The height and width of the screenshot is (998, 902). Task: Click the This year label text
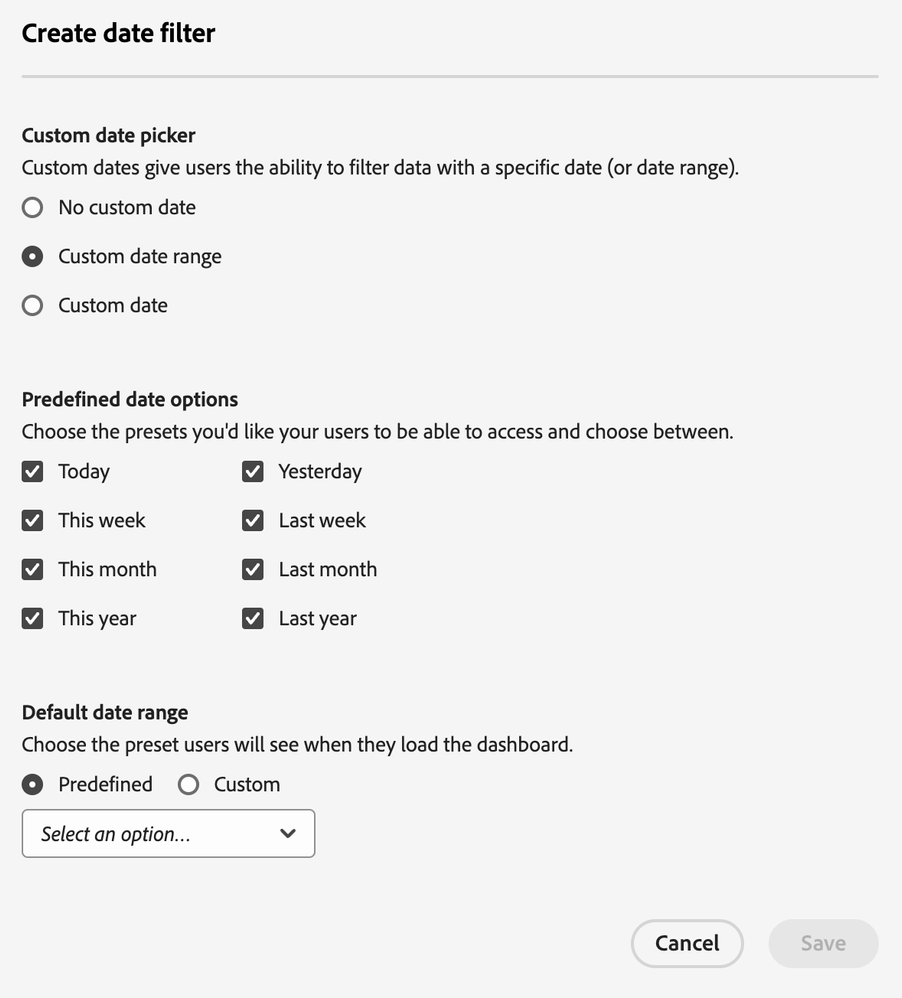[97, 619]
